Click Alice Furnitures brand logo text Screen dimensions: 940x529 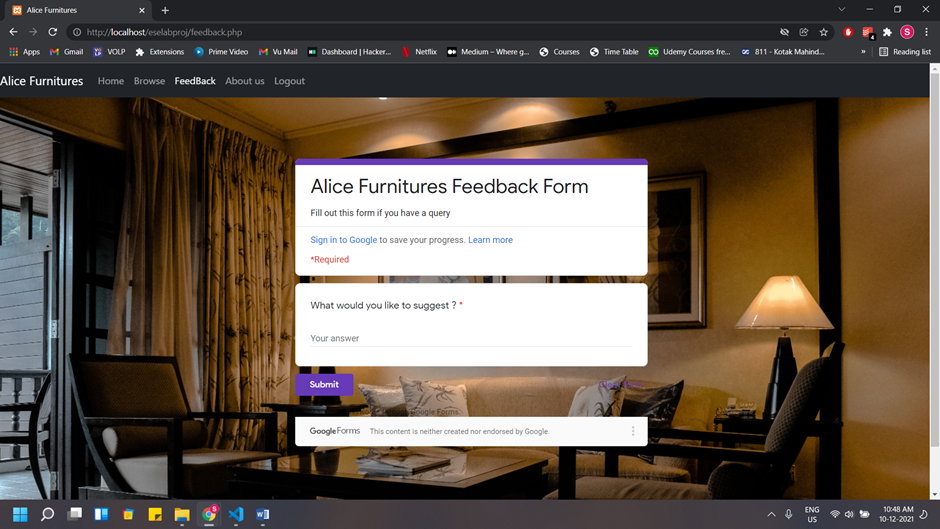pos(41,81)
